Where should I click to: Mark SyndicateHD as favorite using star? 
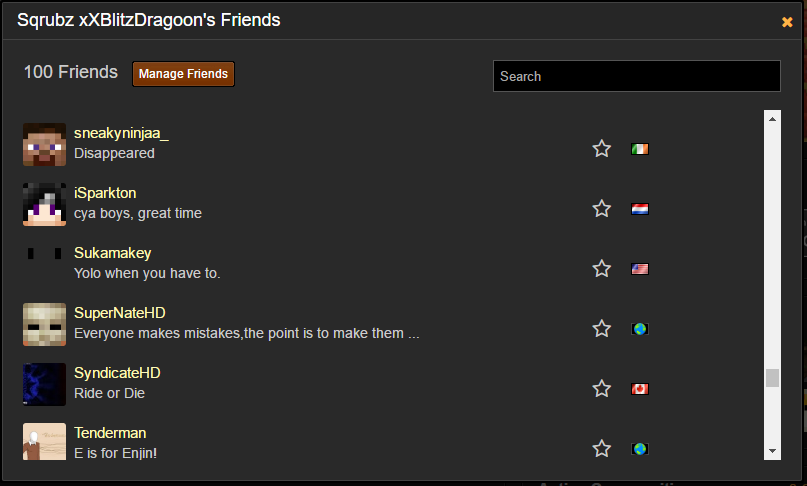[x=601, y=389]
